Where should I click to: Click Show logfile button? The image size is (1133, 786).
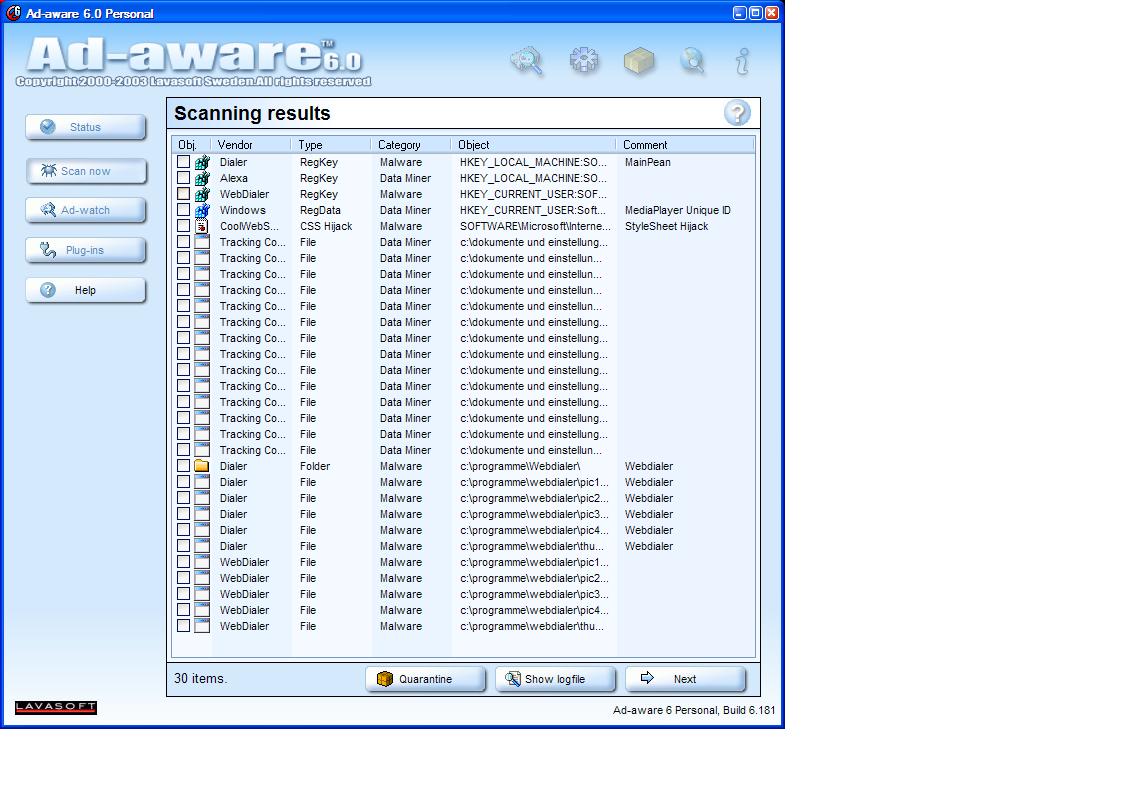point(555,679)
